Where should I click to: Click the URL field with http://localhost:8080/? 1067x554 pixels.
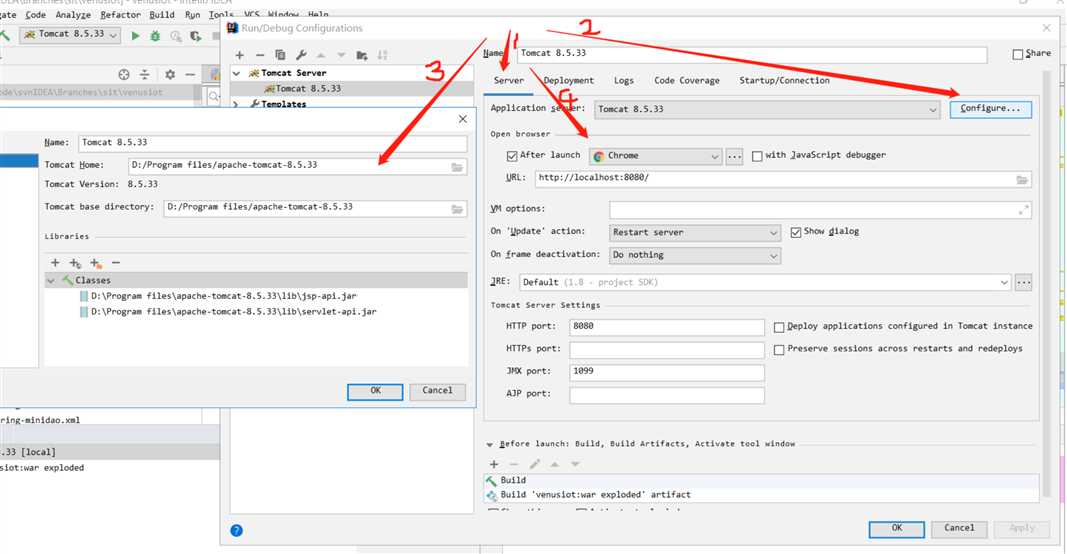[783, 178]
